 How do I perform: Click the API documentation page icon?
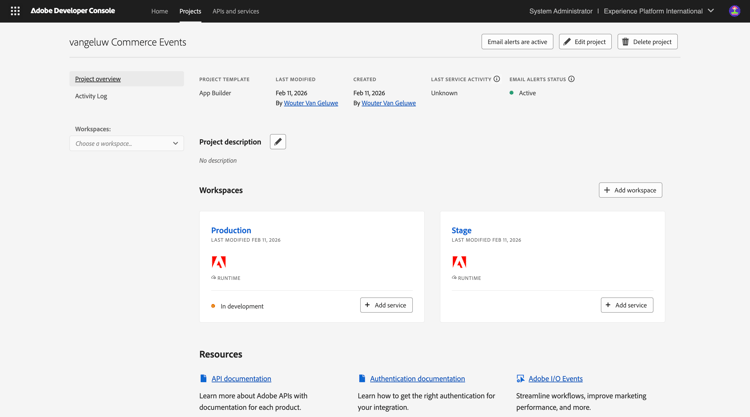click(203, 379)
